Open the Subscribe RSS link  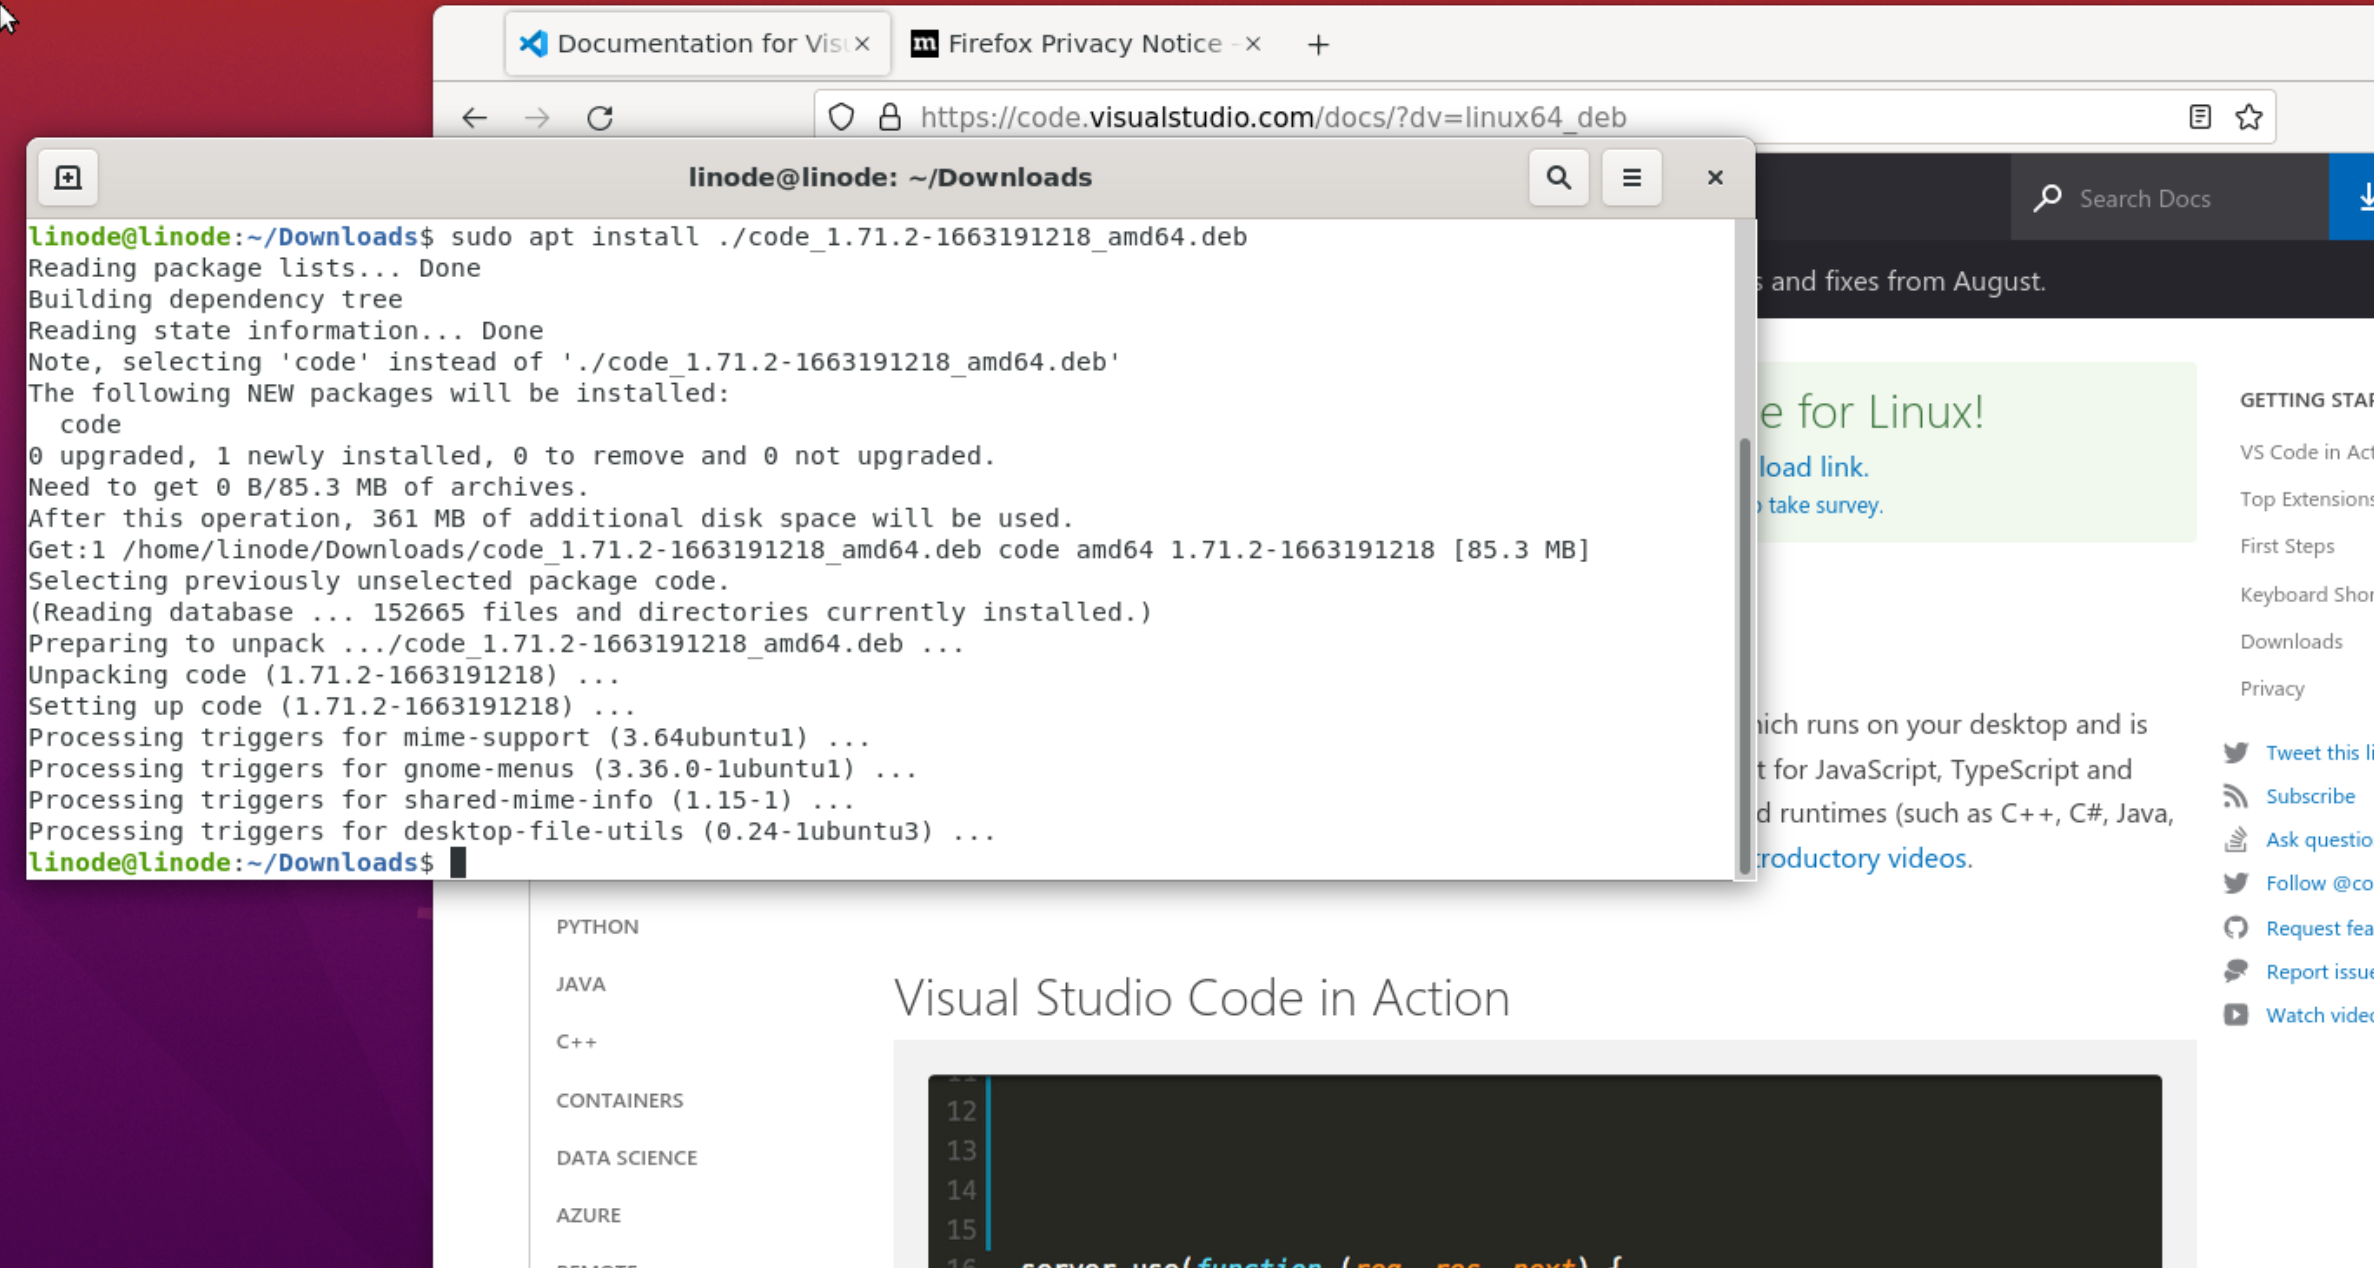click(2310, 796)
